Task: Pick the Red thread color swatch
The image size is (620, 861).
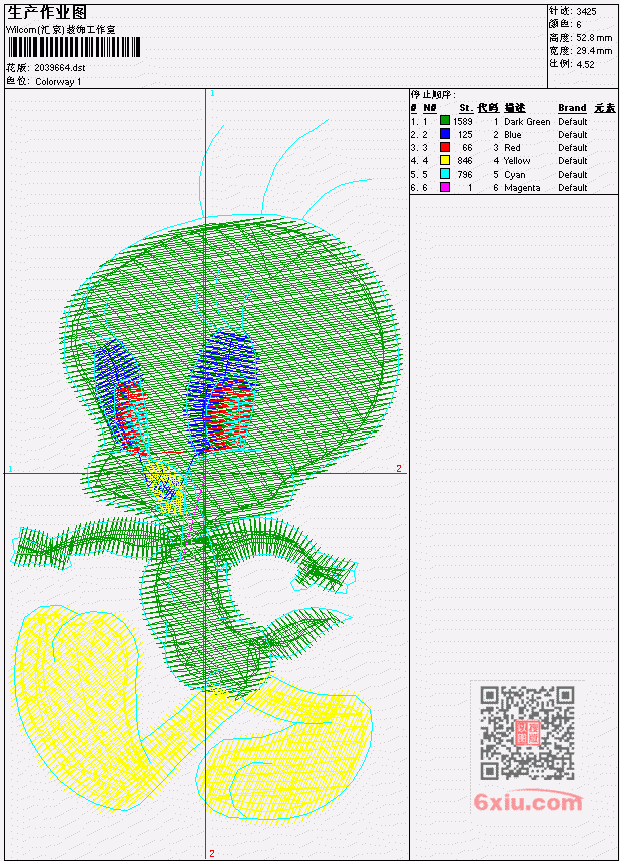Action: tap(445, 147)
